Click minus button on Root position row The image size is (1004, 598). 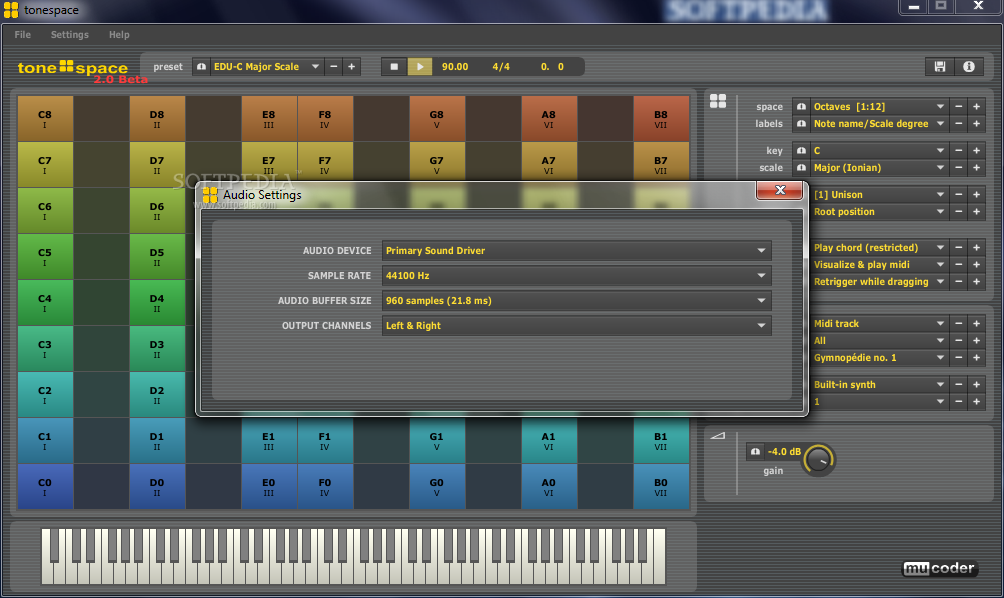tap(959, 212)
